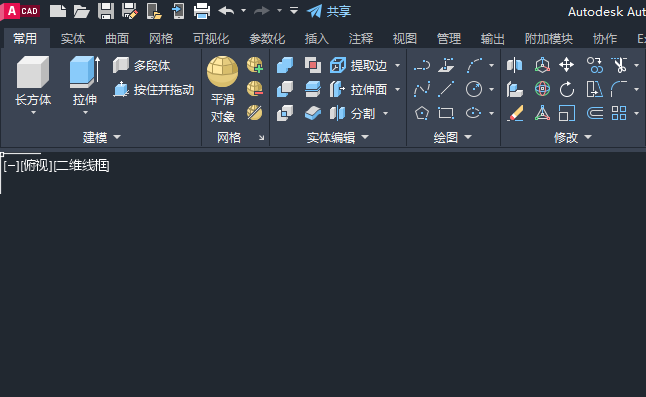Select the solid Intersect tool icon
The image size is (646, 397).
[x=285, y=113]
